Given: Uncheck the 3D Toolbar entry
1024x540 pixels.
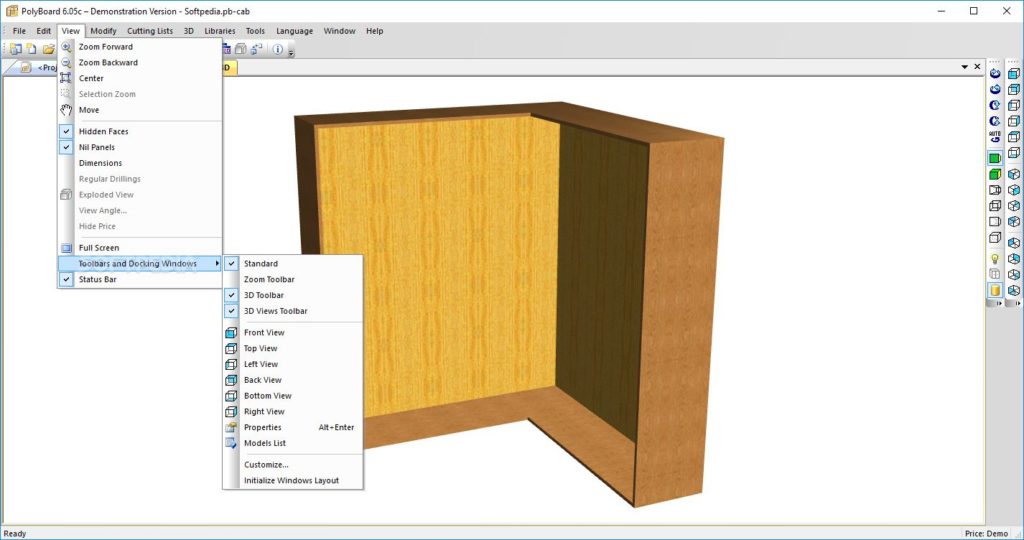Looking at the screenshot, I should point(293,295).
